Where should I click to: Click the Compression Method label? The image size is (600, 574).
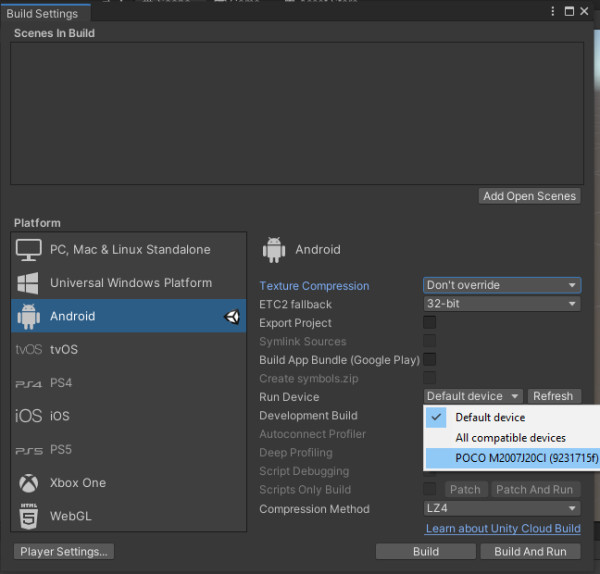click(315, 509)
